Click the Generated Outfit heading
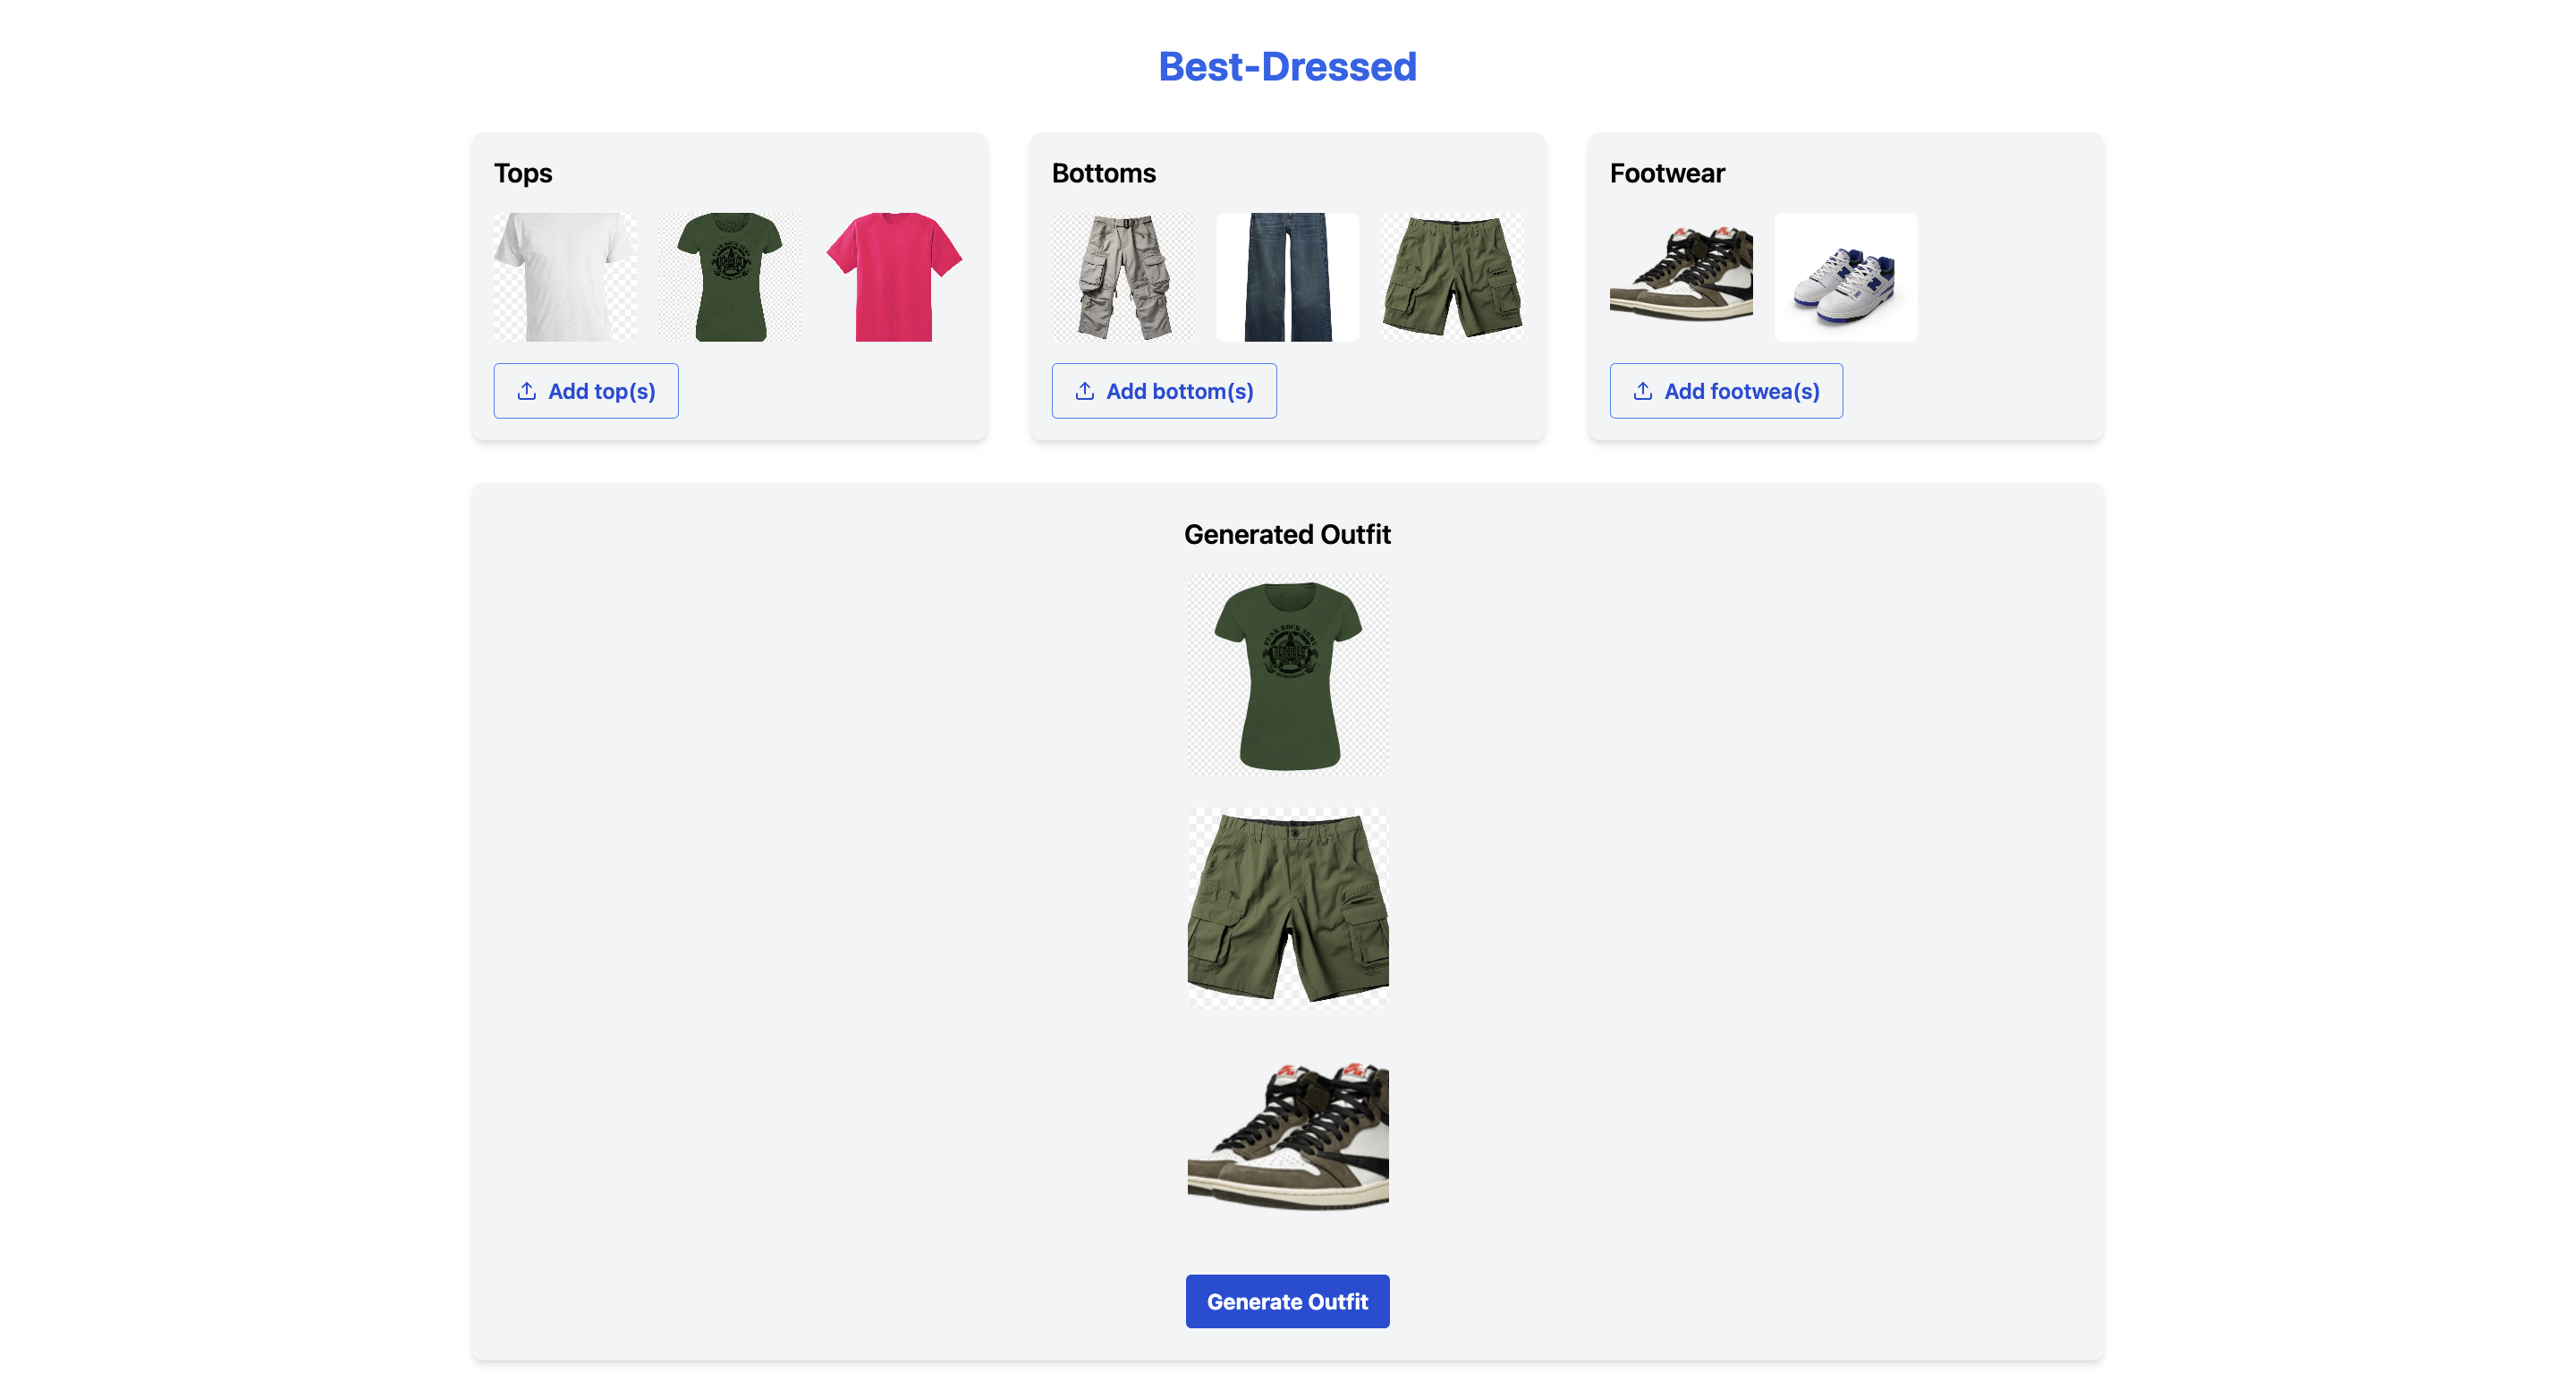Viewport: 2576px width, 1390px height. point(1287,535)
